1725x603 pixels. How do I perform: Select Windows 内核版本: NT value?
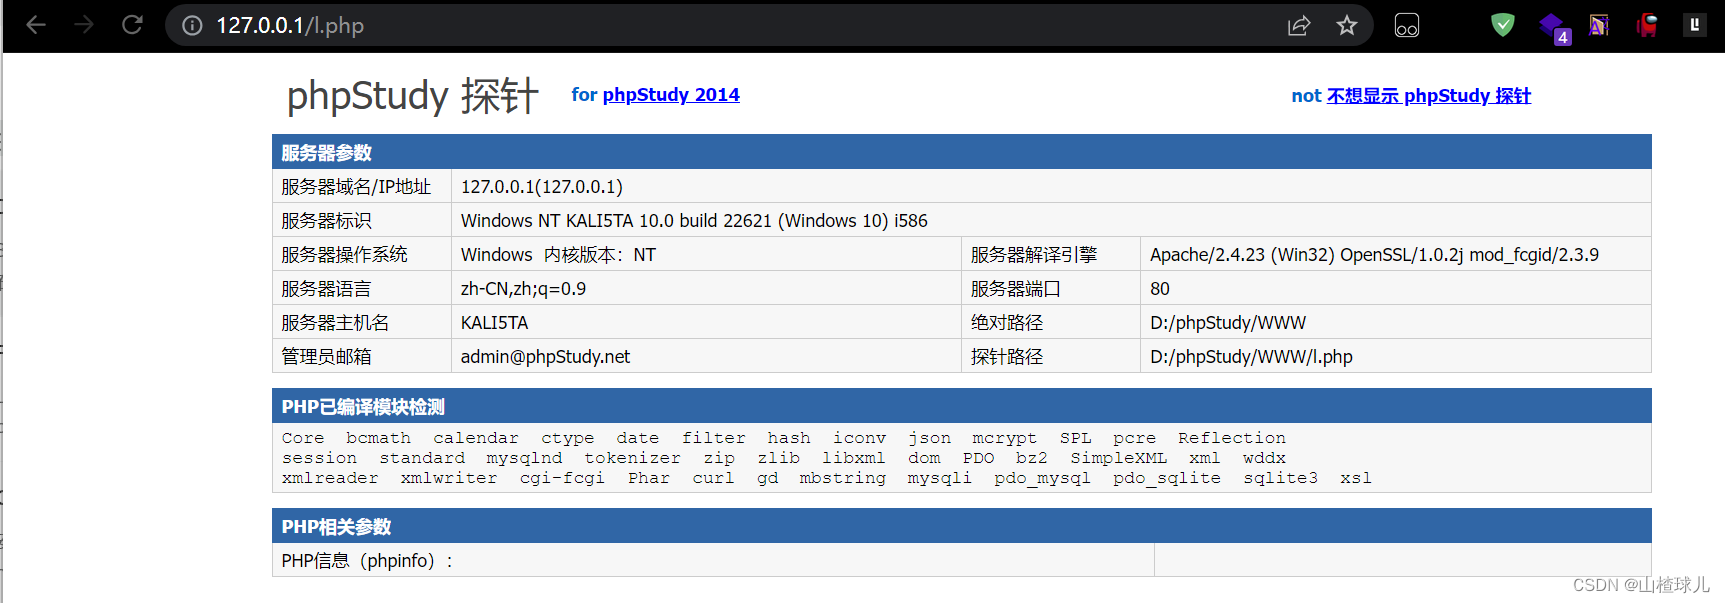pos(558,255)
